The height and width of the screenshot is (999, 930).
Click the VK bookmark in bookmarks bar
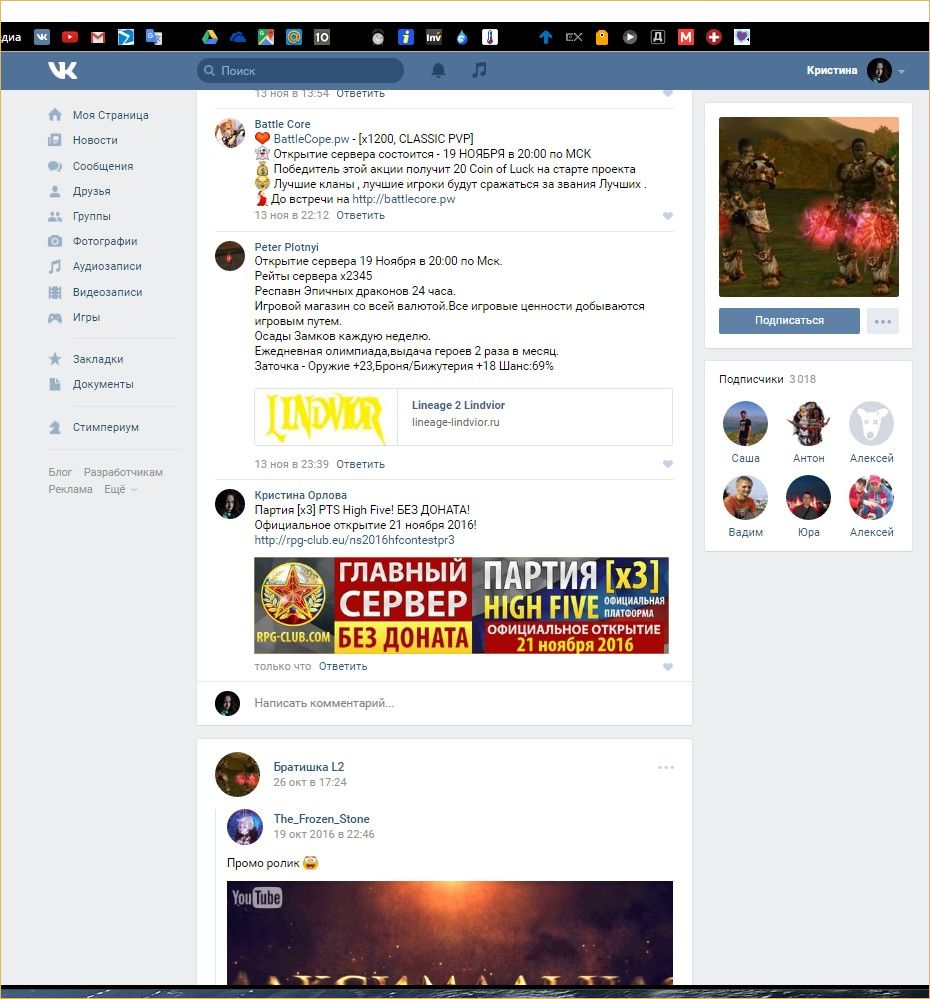[42, 37]
